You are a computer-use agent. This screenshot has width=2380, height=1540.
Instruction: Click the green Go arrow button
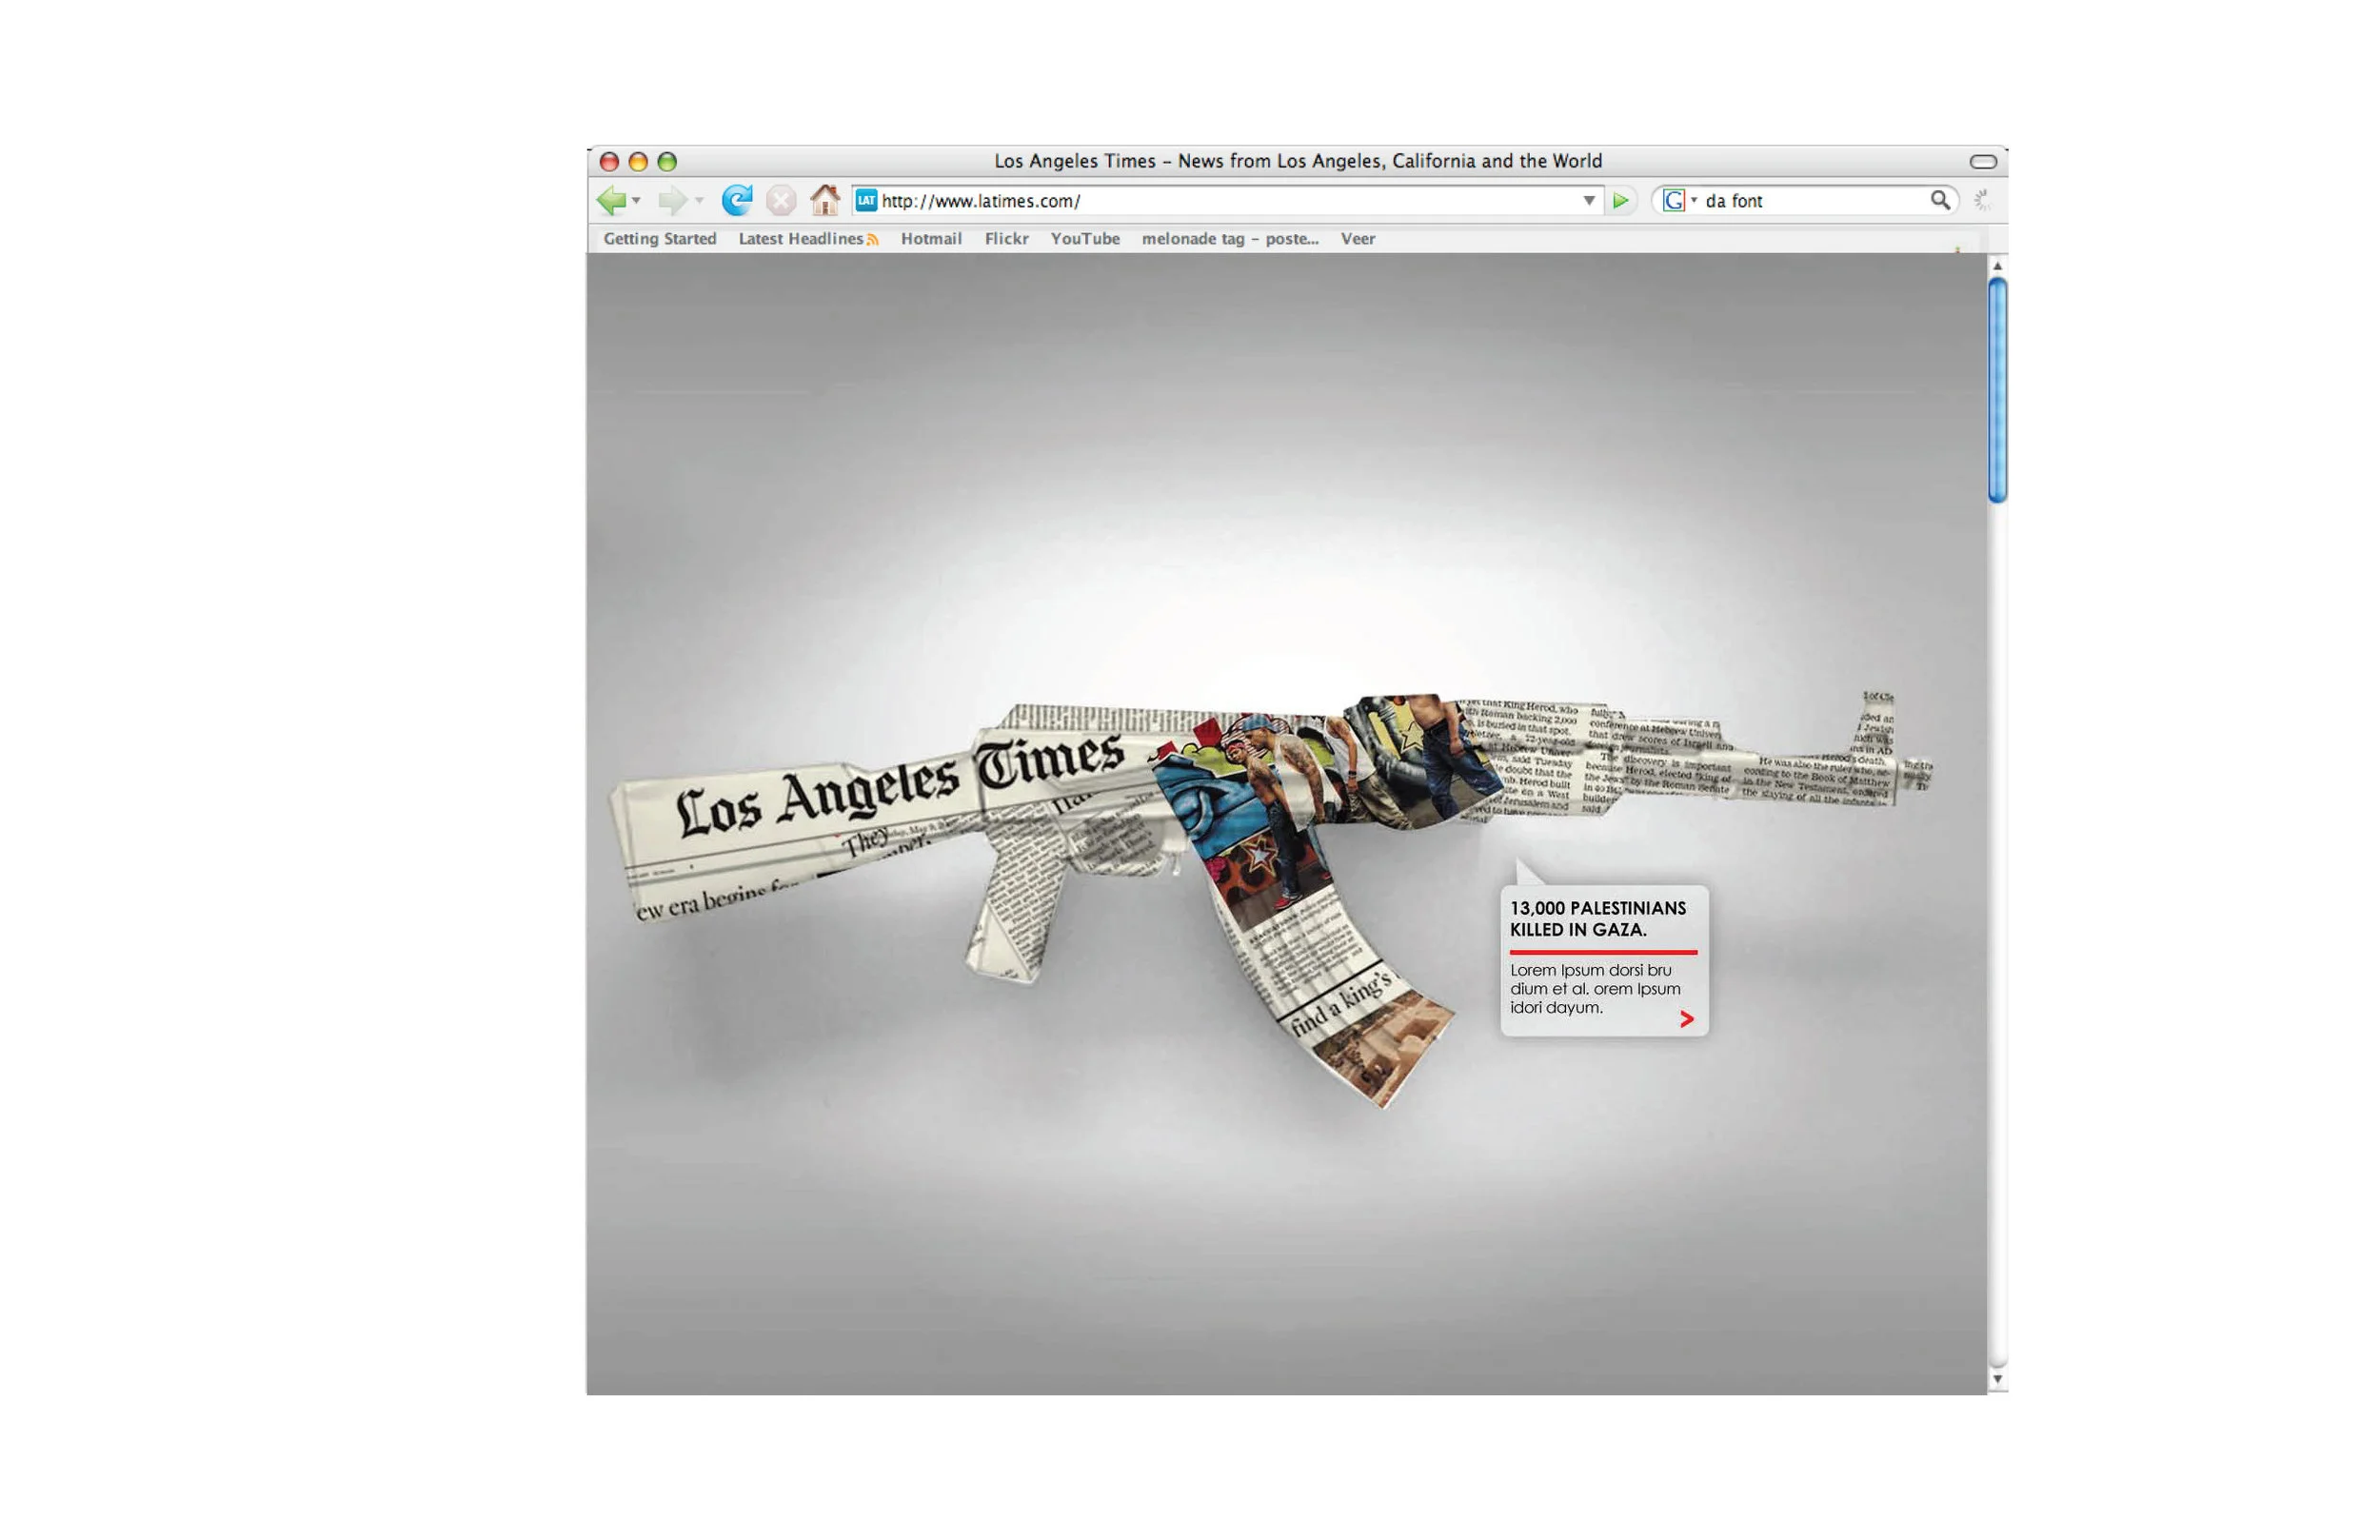pos(1621,201)
